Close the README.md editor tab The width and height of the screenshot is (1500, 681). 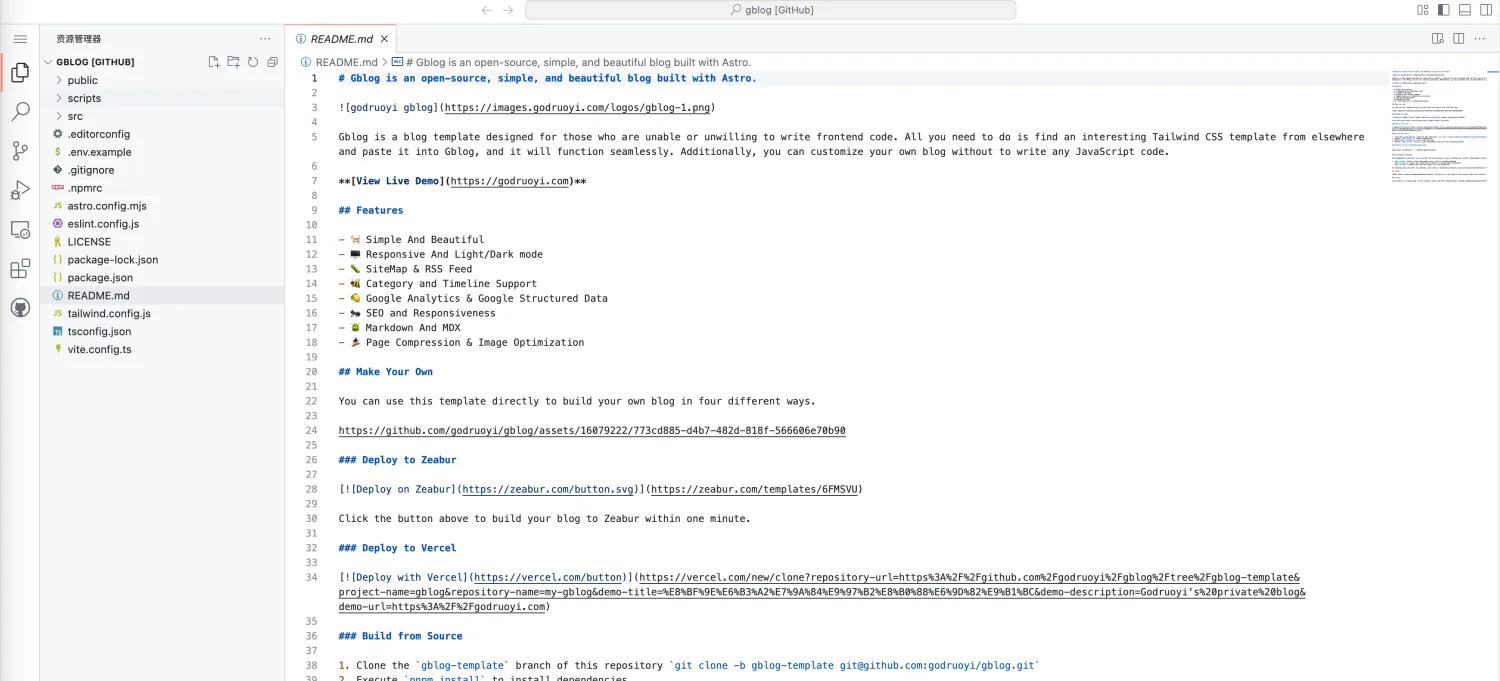pyautogui.click(x=384, y=39)
